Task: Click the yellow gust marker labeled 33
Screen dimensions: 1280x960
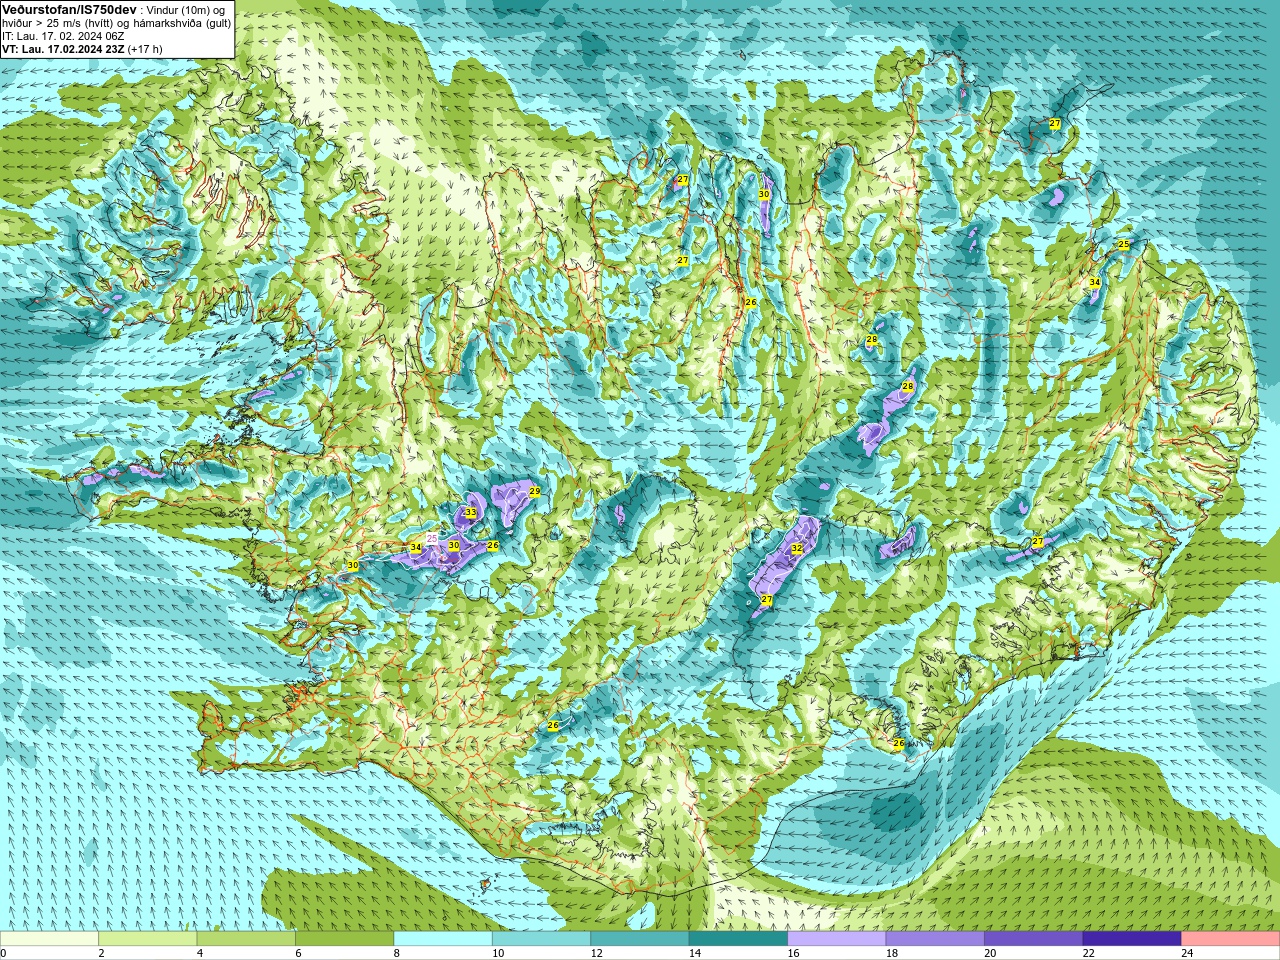Action: click(x=470, y=513)
